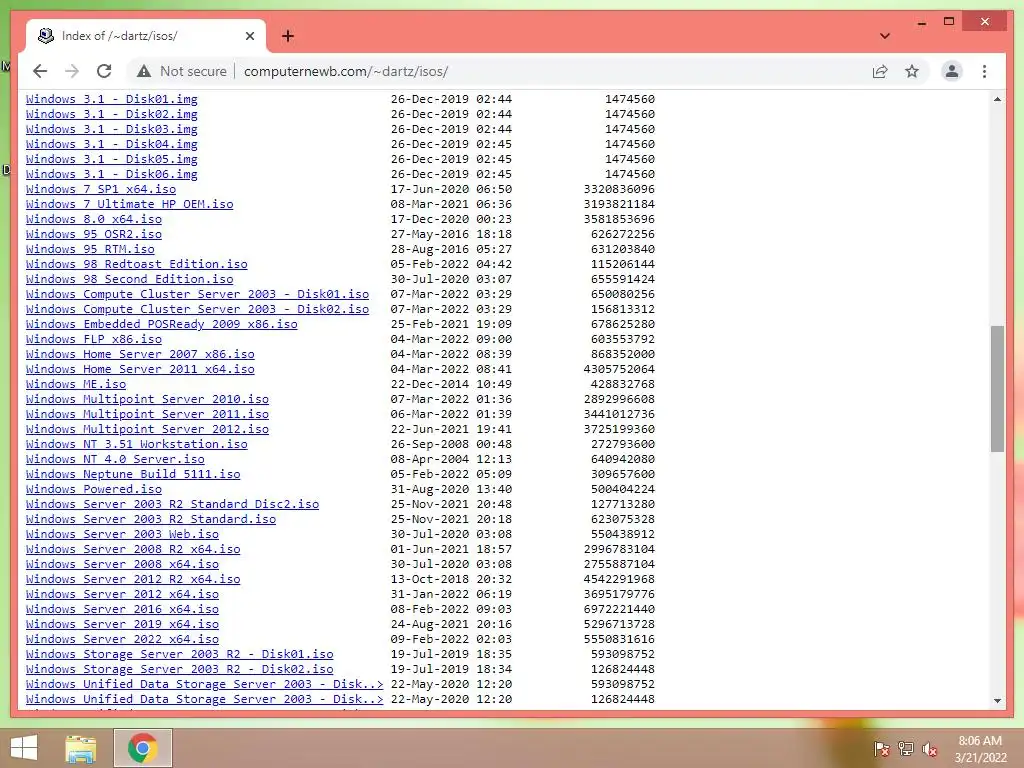Open Windows 98 Redtoast Edition.iso link
Viewport: 1024px width, 768px height.
point(136,264)
